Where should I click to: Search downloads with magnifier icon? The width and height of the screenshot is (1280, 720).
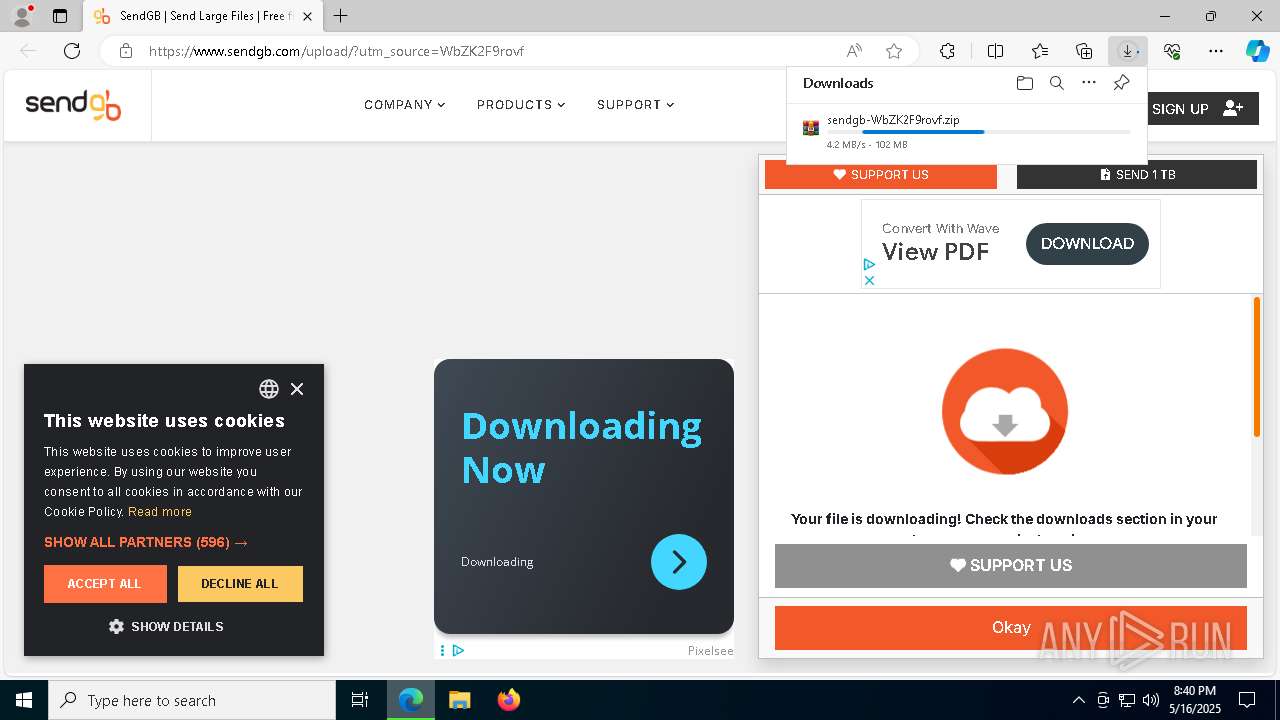pyautogui.click(x=1056, y=83)
